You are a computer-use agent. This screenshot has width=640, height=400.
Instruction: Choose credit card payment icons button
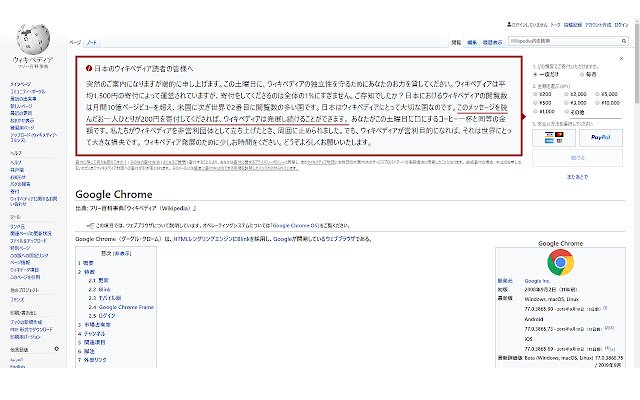click(x=554, y=138)
